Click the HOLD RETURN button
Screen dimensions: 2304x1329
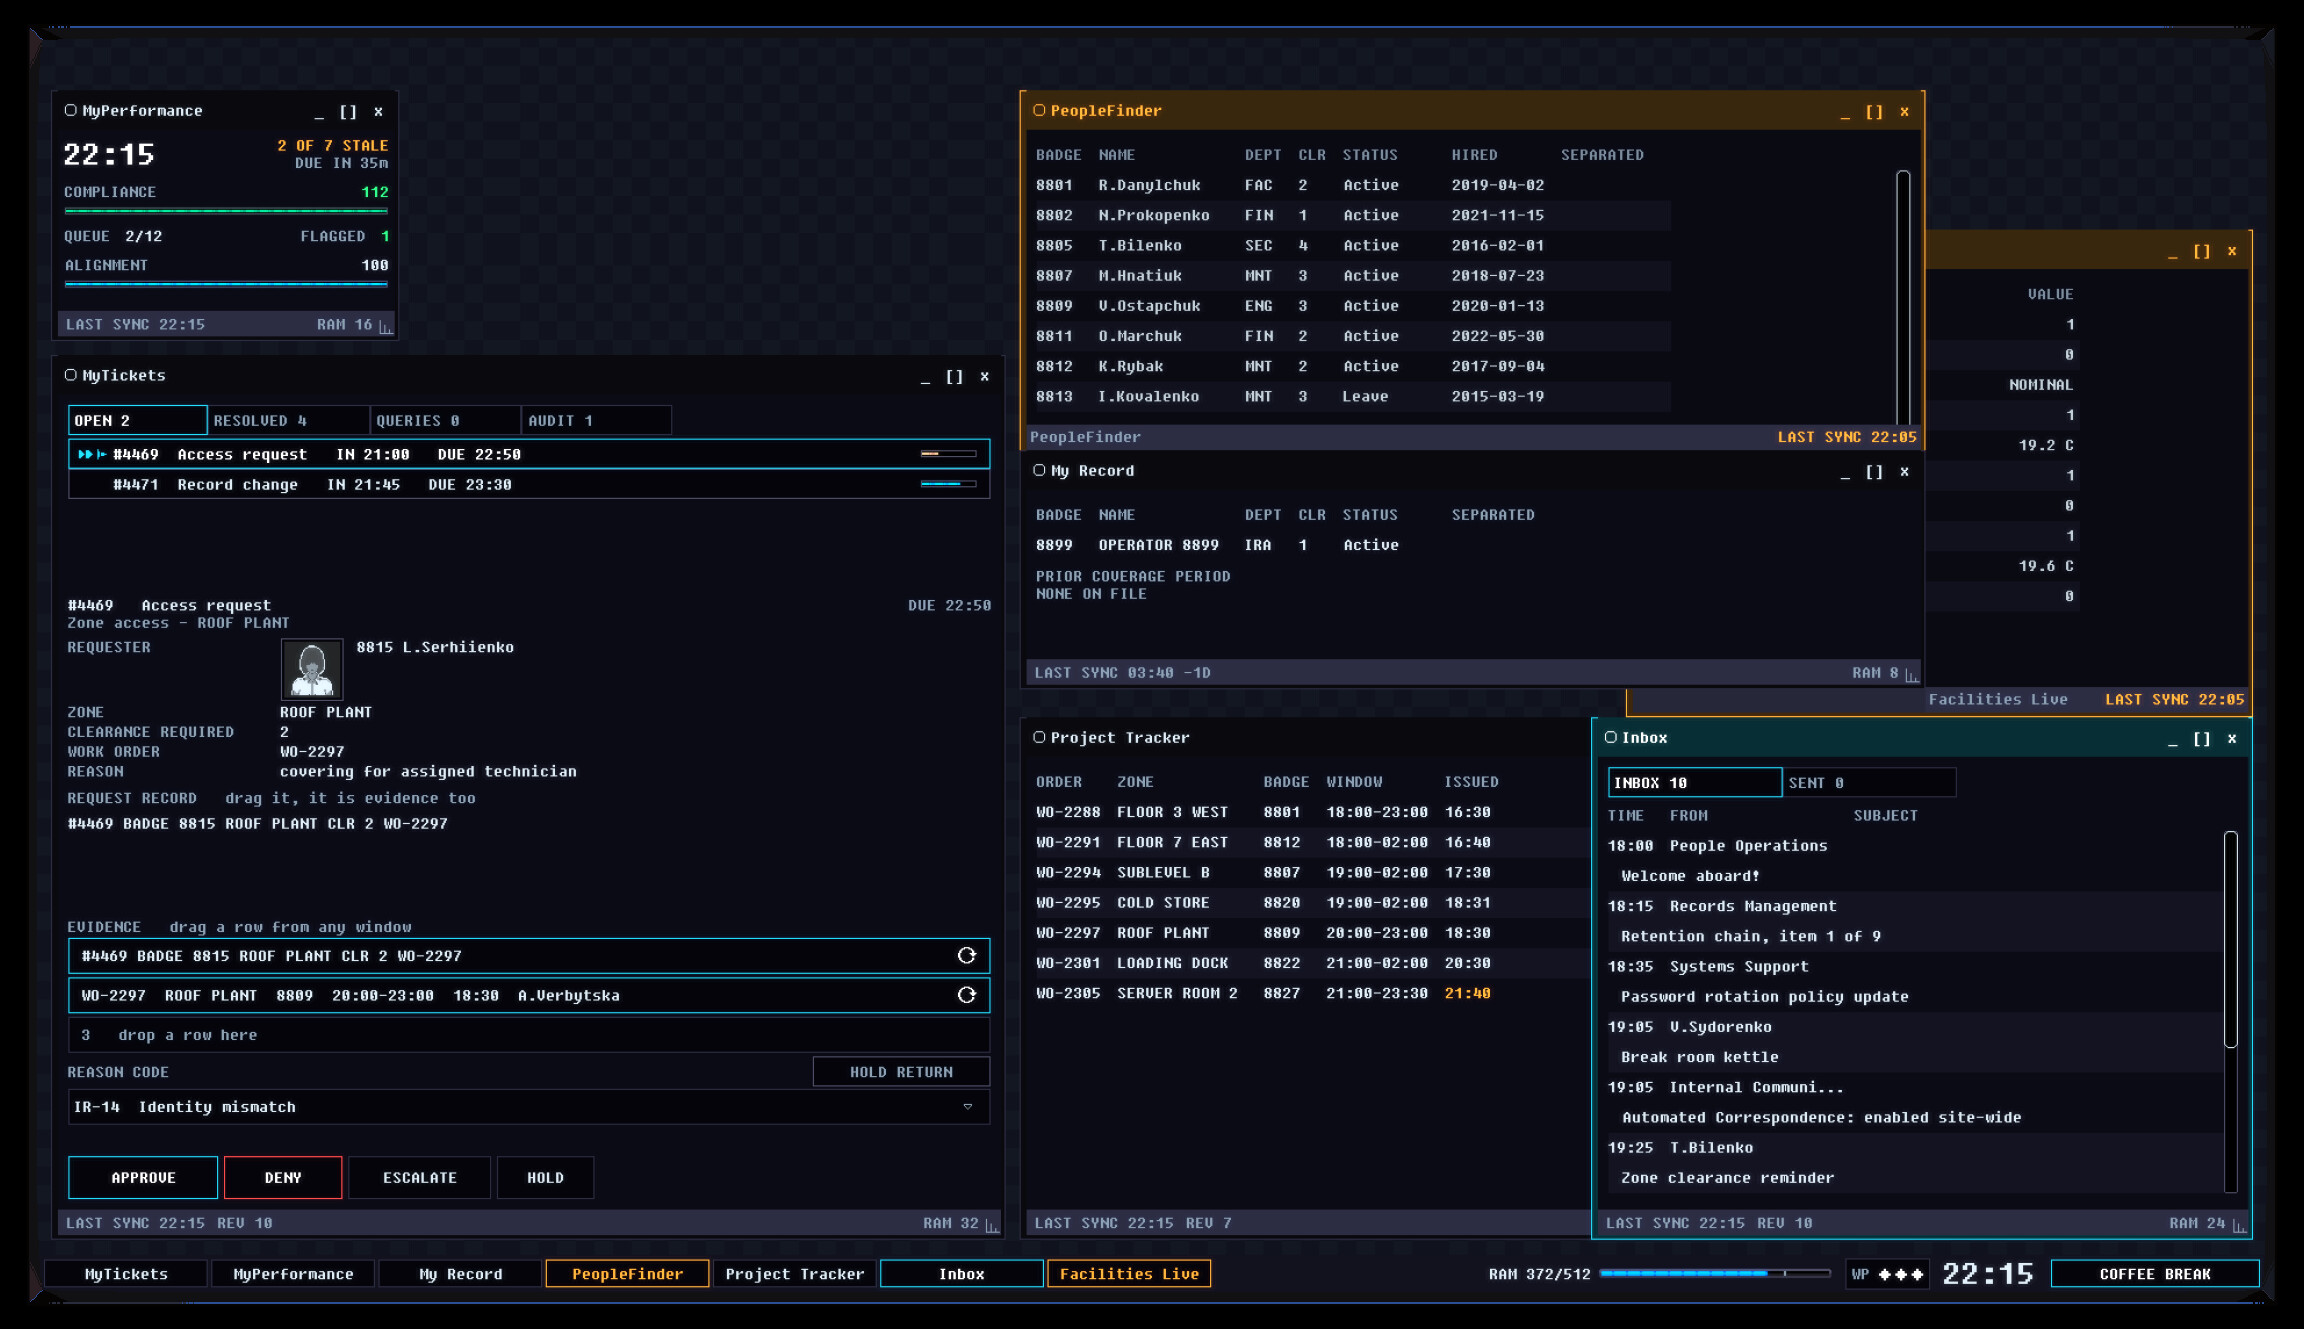(x=901, y=1072)
